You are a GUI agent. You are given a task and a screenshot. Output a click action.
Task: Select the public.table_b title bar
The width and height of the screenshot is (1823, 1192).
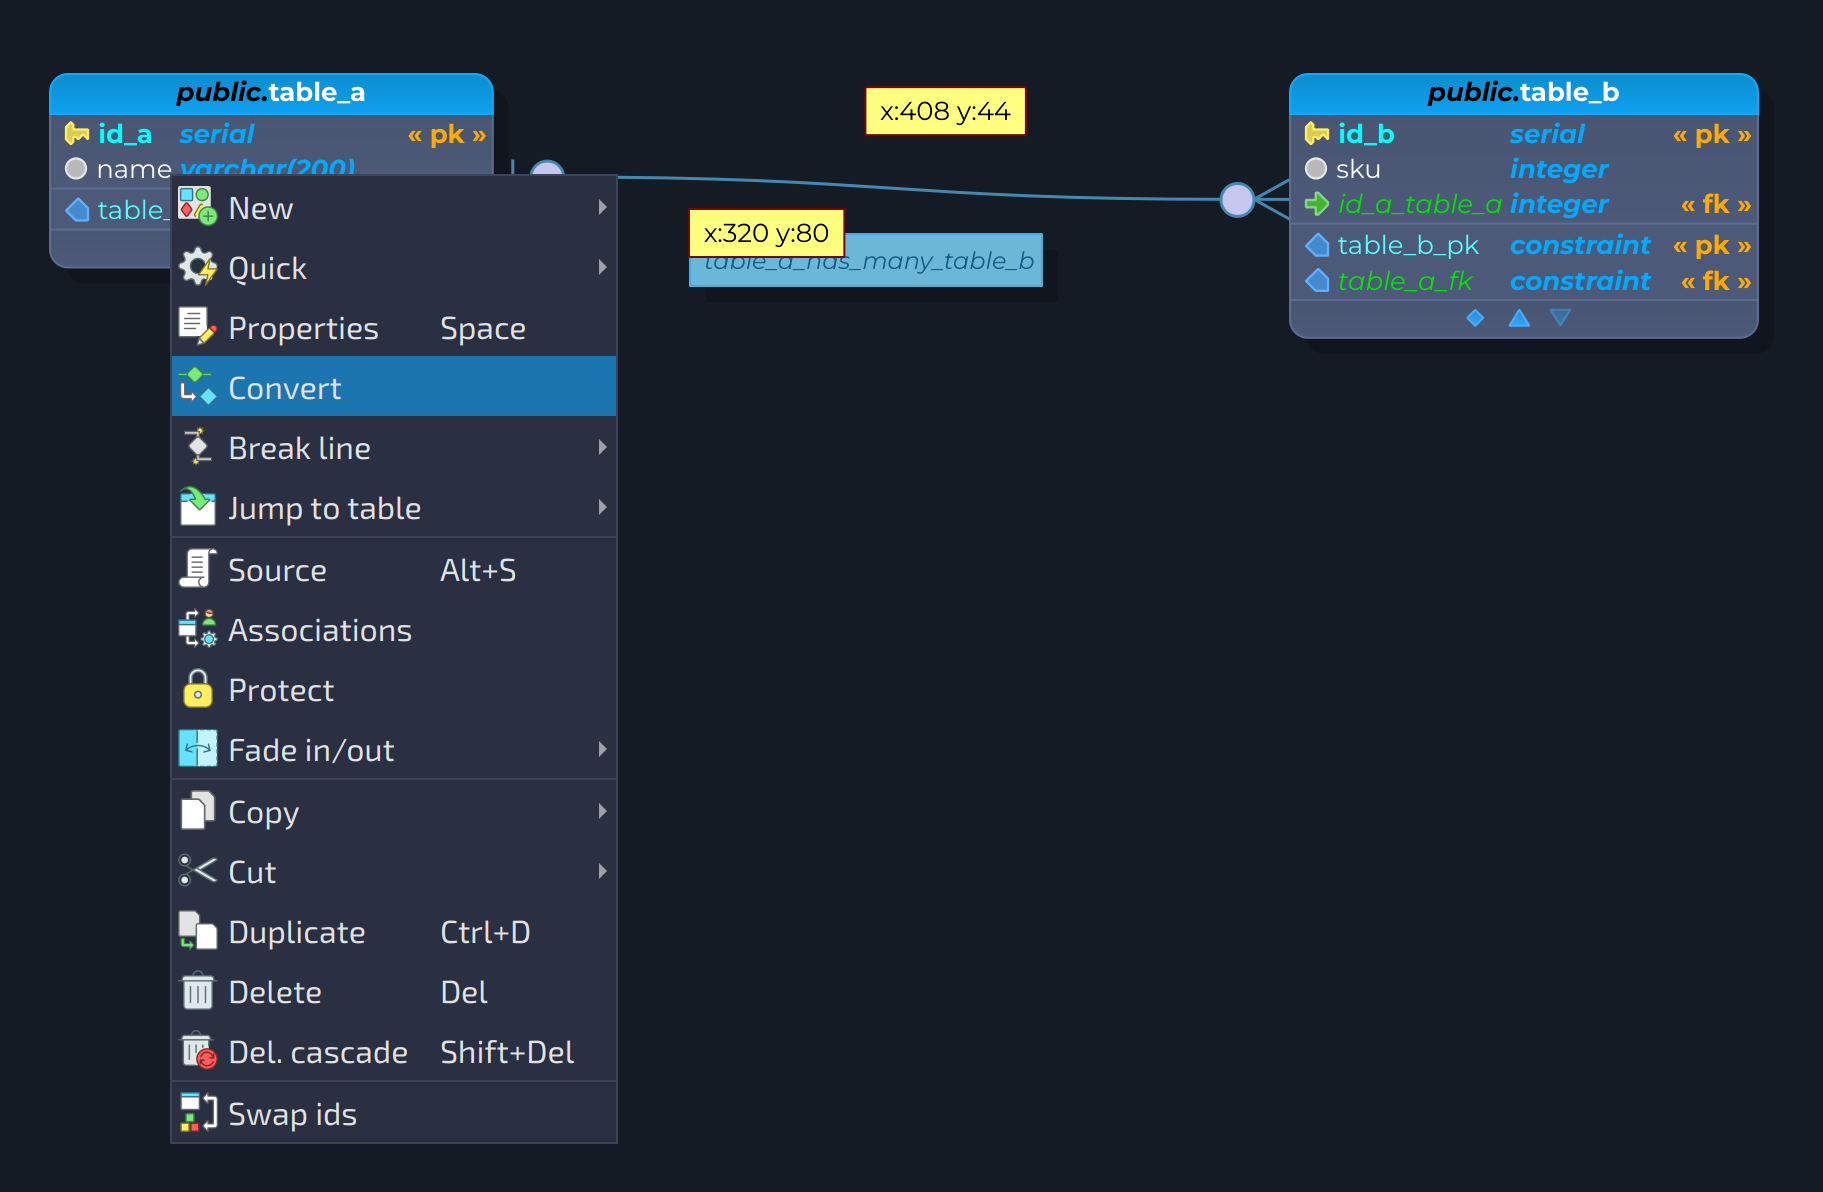(1523, 93)
